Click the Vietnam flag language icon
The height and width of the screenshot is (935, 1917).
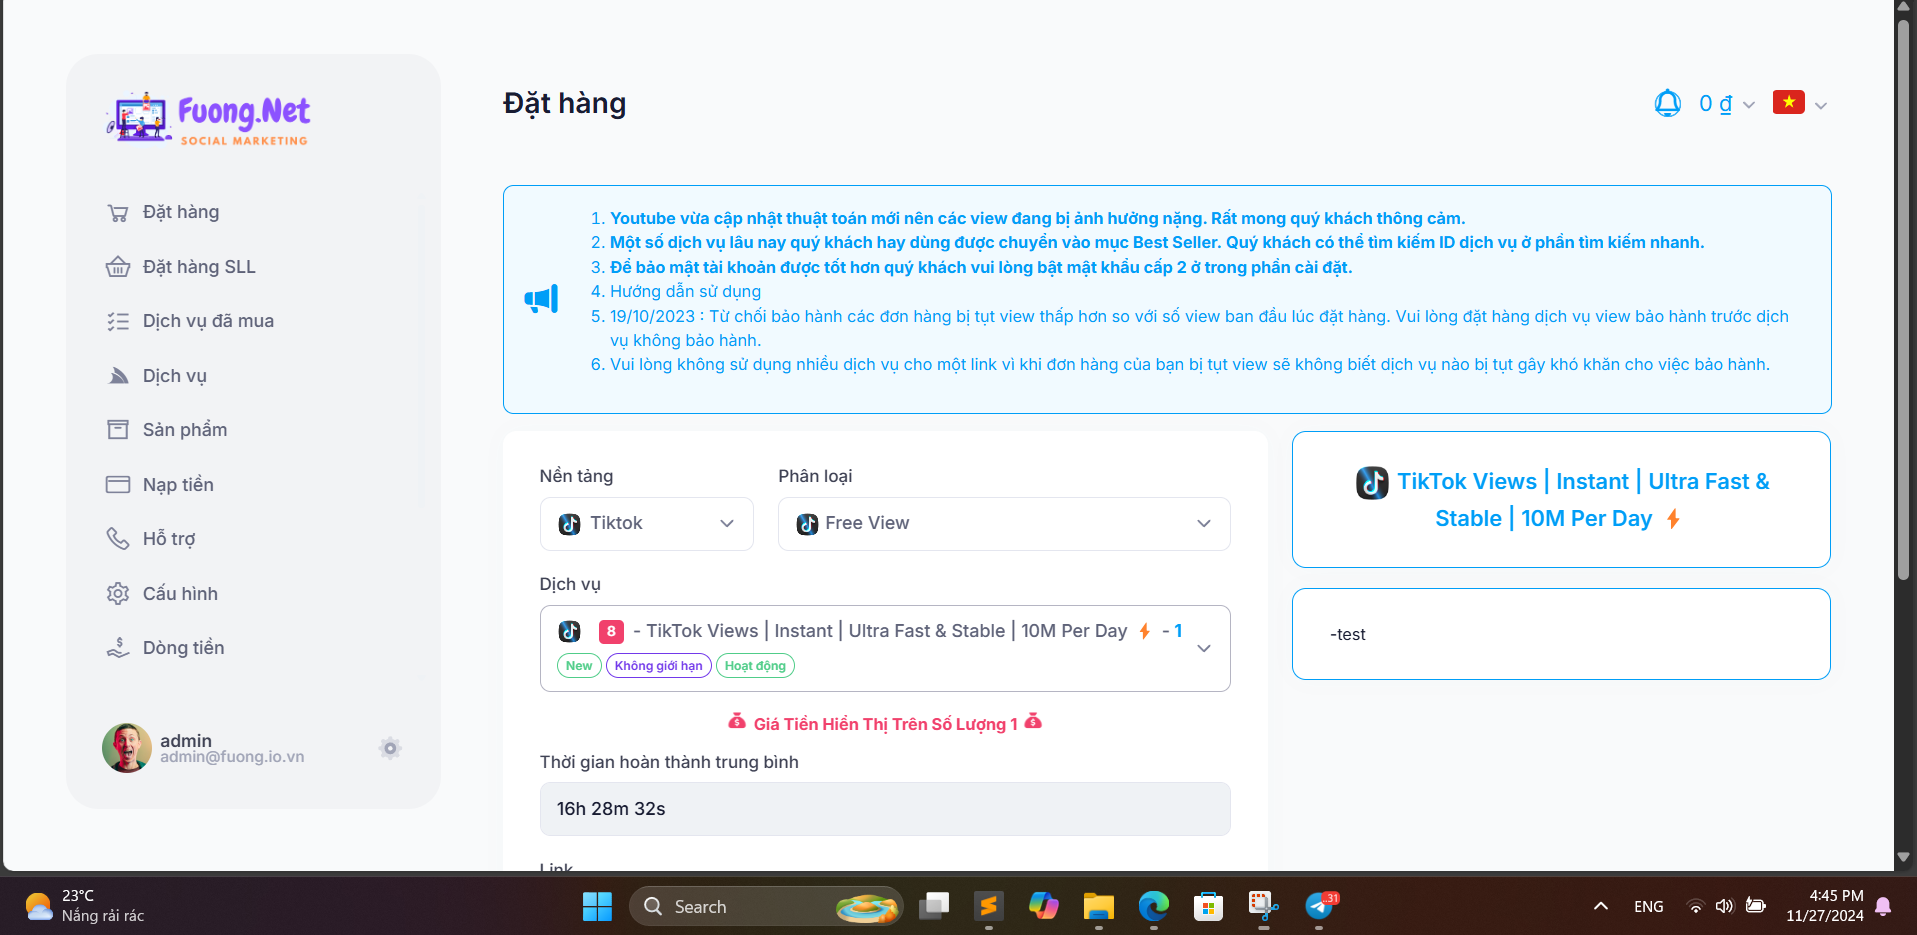click(1790, 102)
